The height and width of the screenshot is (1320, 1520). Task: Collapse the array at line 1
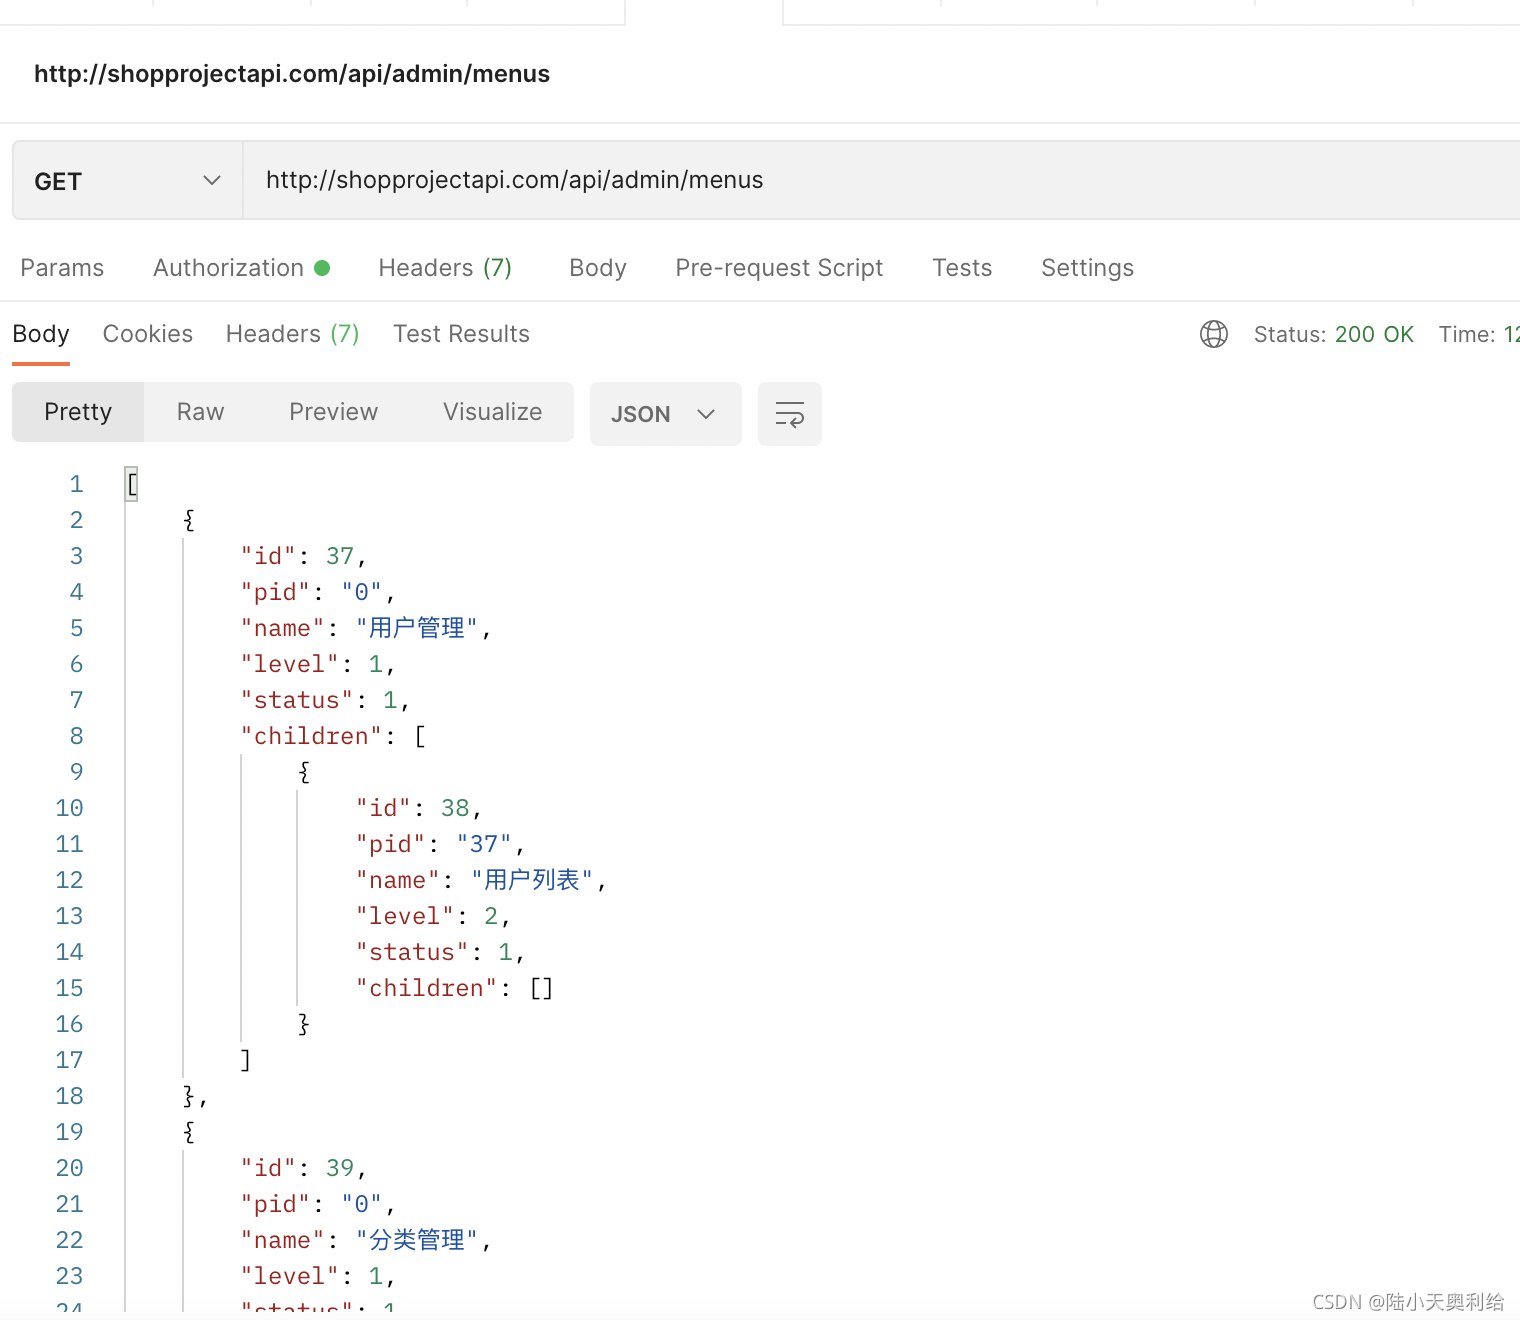tap(132, 484)
